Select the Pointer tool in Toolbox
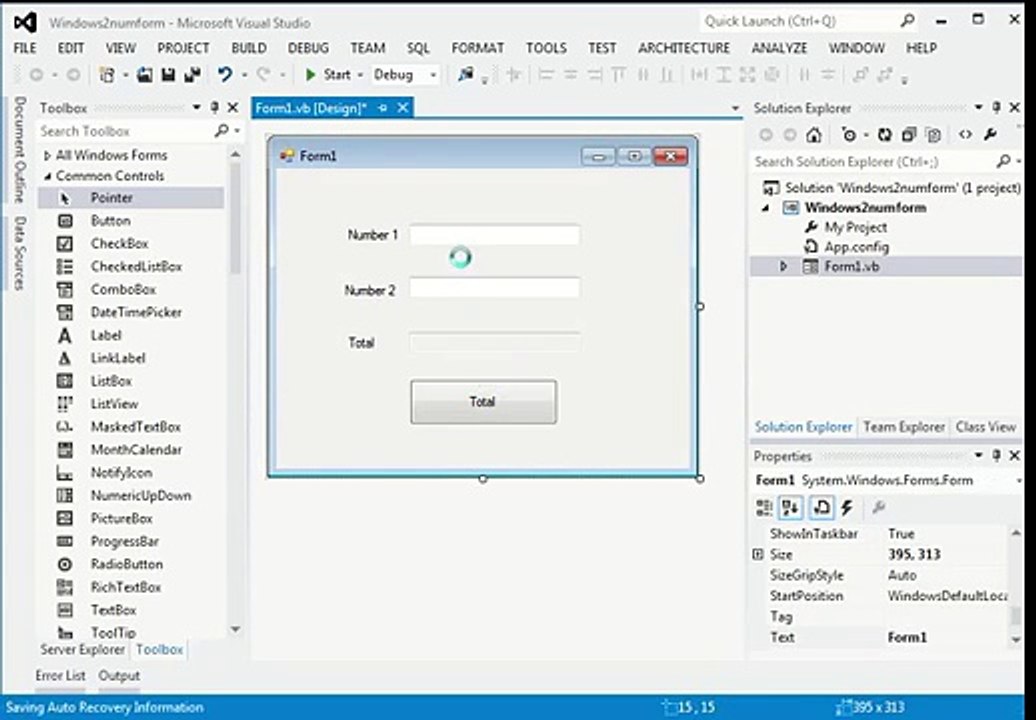1036x720 pixels. coord(131,198)
